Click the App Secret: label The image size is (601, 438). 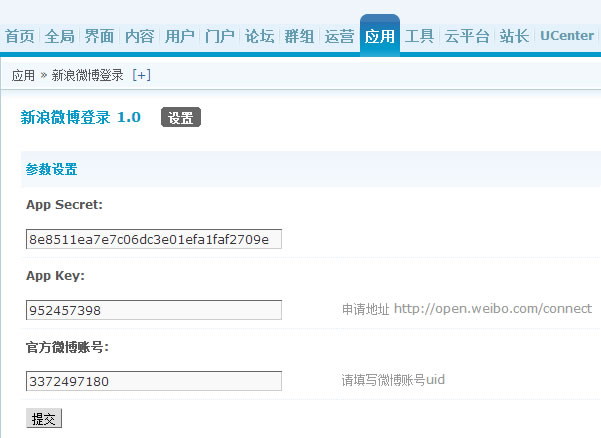[64, 205]
